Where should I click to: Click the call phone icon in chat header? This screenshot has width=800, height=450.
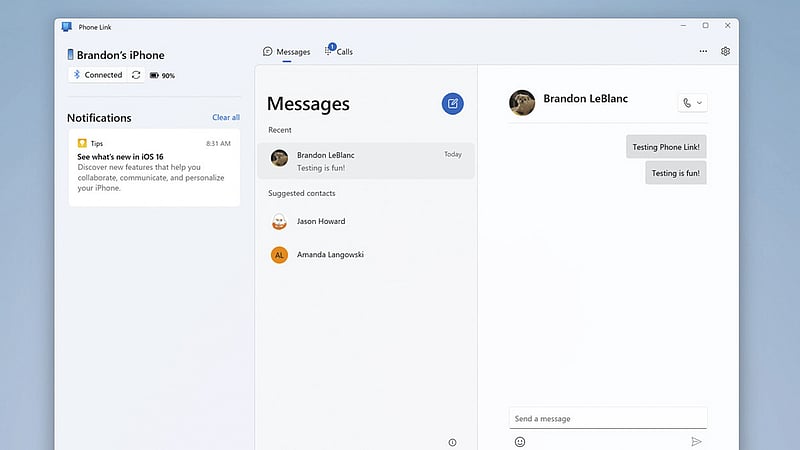687,103
